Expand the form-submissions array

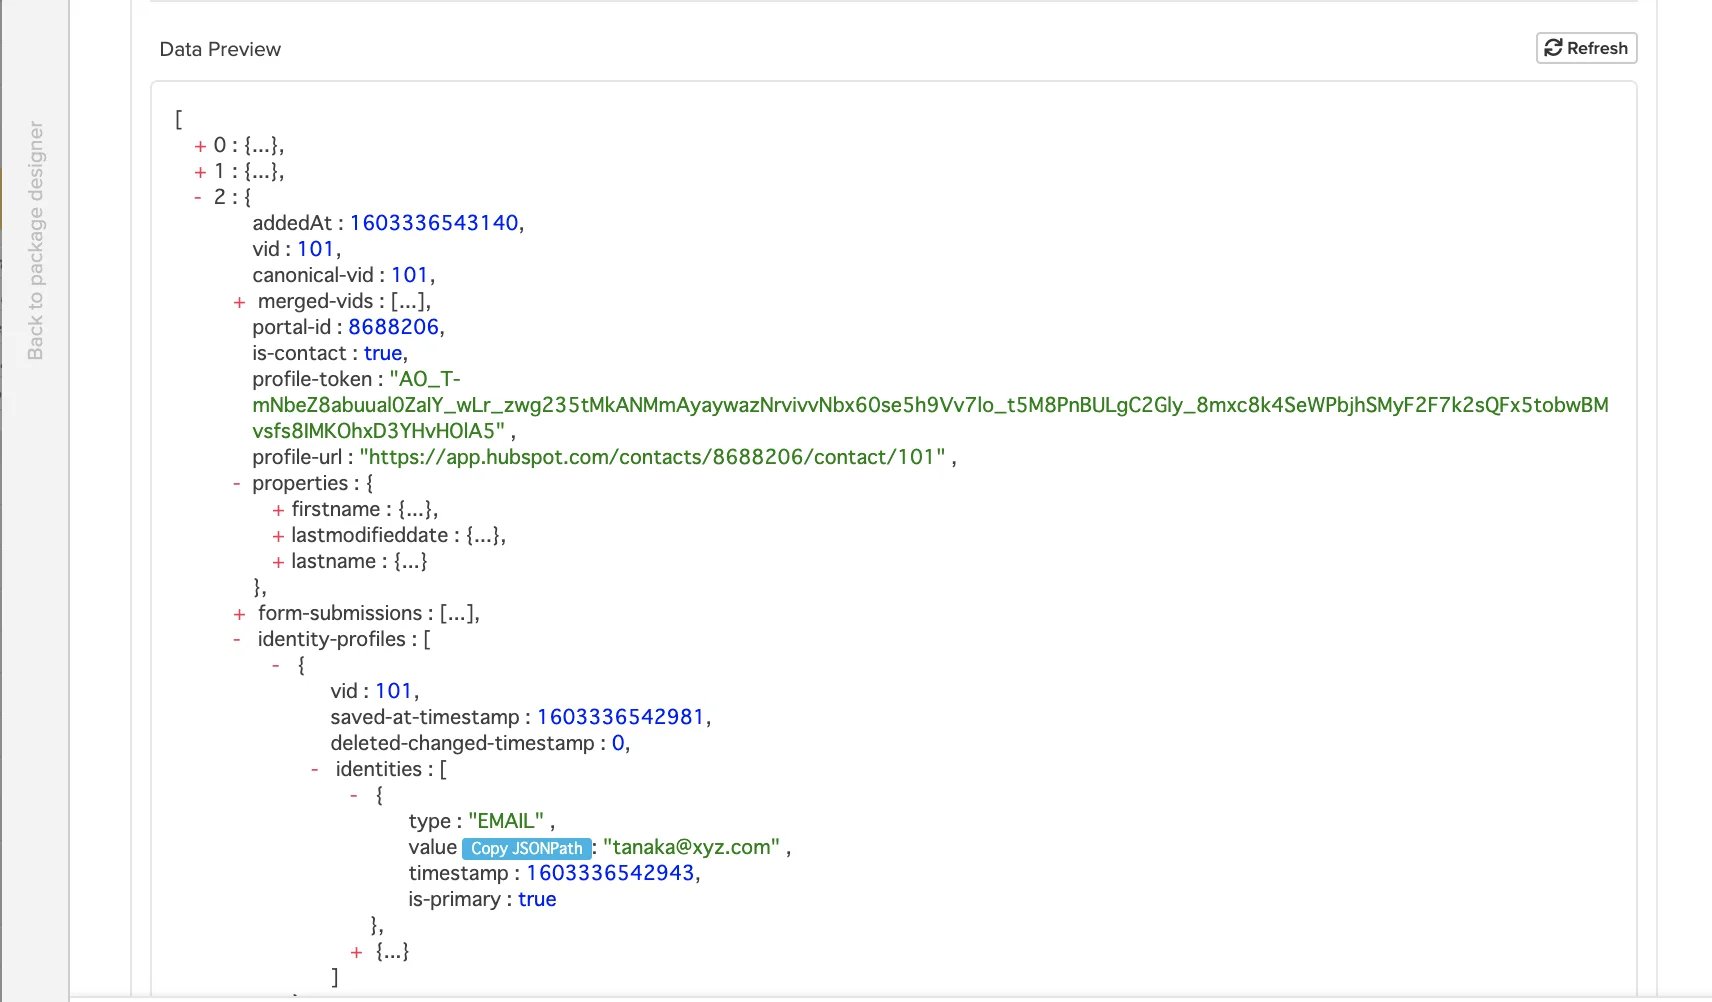(x=239, y=614)
